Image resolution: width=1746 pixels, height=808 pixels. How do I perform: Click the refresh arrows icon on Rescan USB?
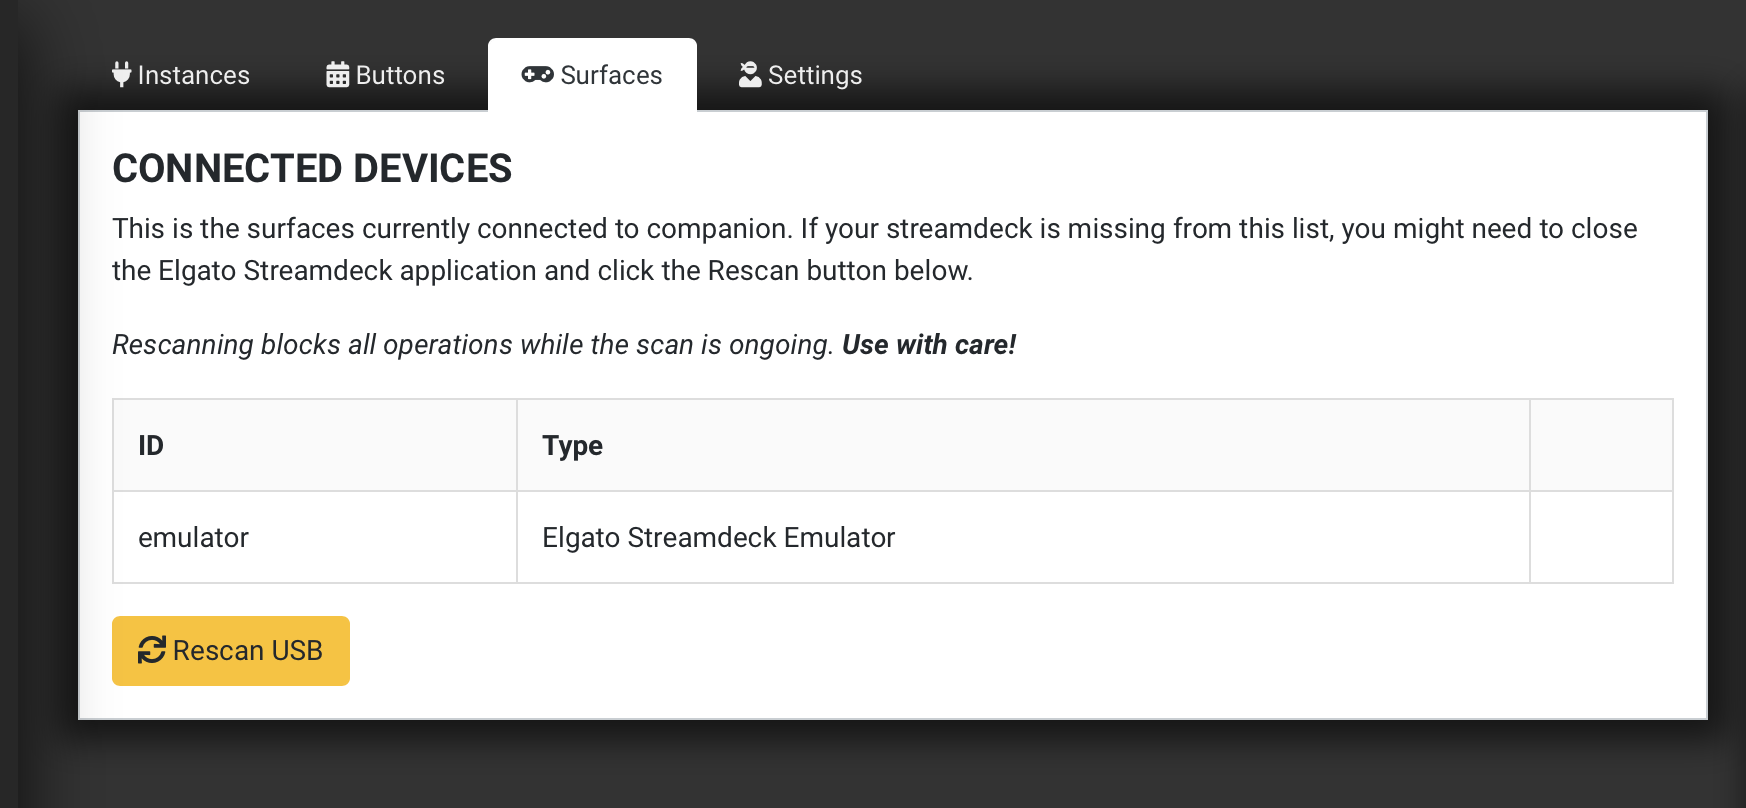point(151,649)
